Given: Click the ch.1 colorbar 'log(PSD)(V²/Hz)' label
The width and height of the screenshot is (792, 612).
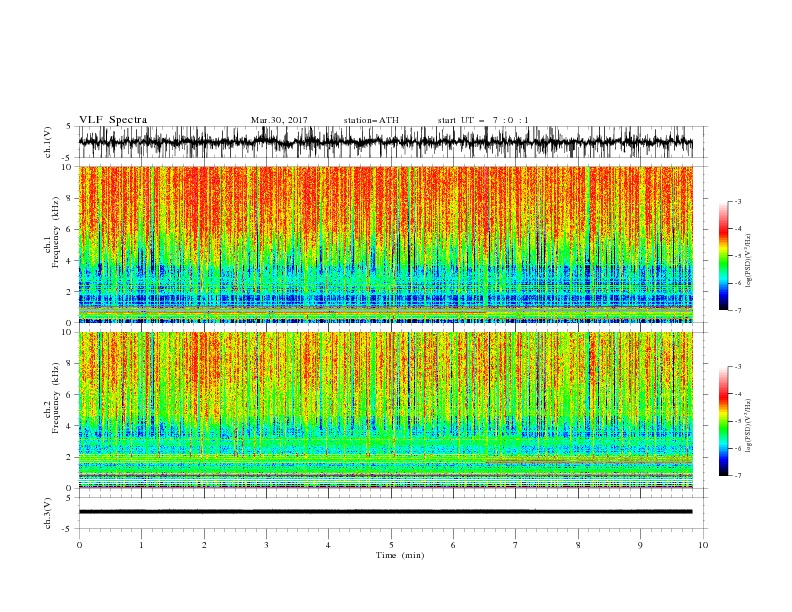Looking at the screenshot, I should point(749,261).
